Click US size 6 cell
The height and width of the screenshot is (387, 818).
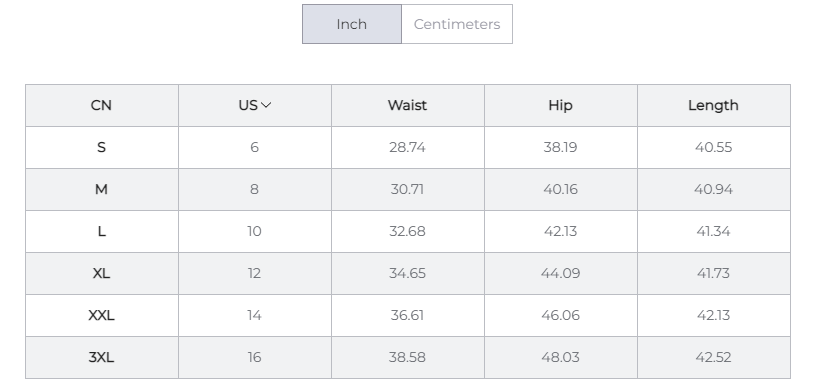click(255, 148)
